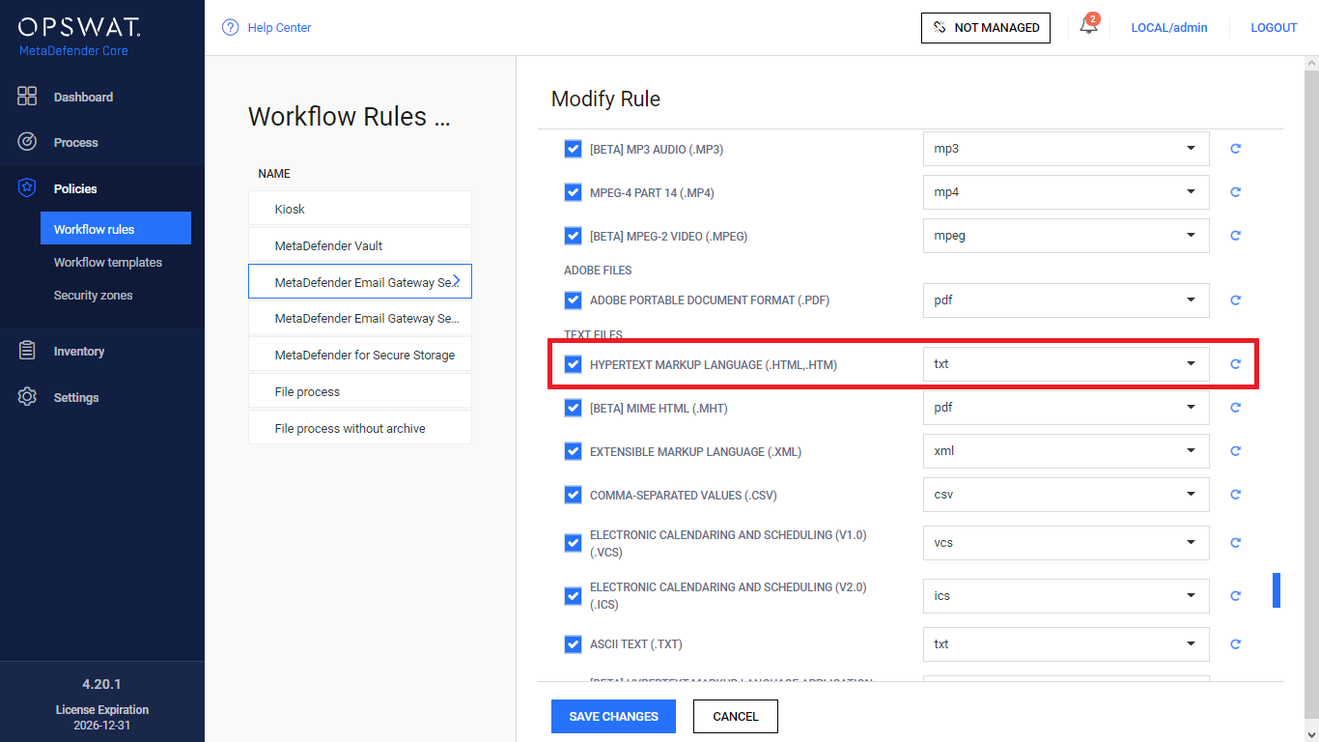Open the mpeg target format dropdown
Viewport: 1319px width, 742px height.
pos(1066,236)
